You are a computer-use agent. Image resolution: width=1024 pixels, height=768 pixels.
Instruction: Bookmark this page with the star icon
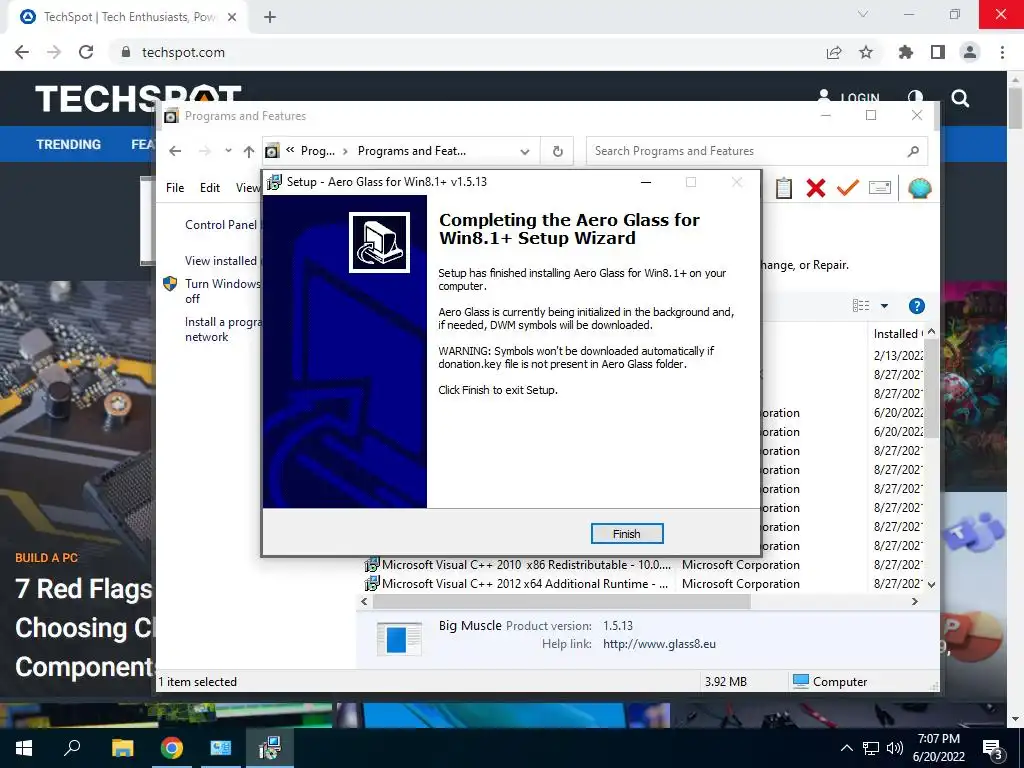[x=866, y=52]
